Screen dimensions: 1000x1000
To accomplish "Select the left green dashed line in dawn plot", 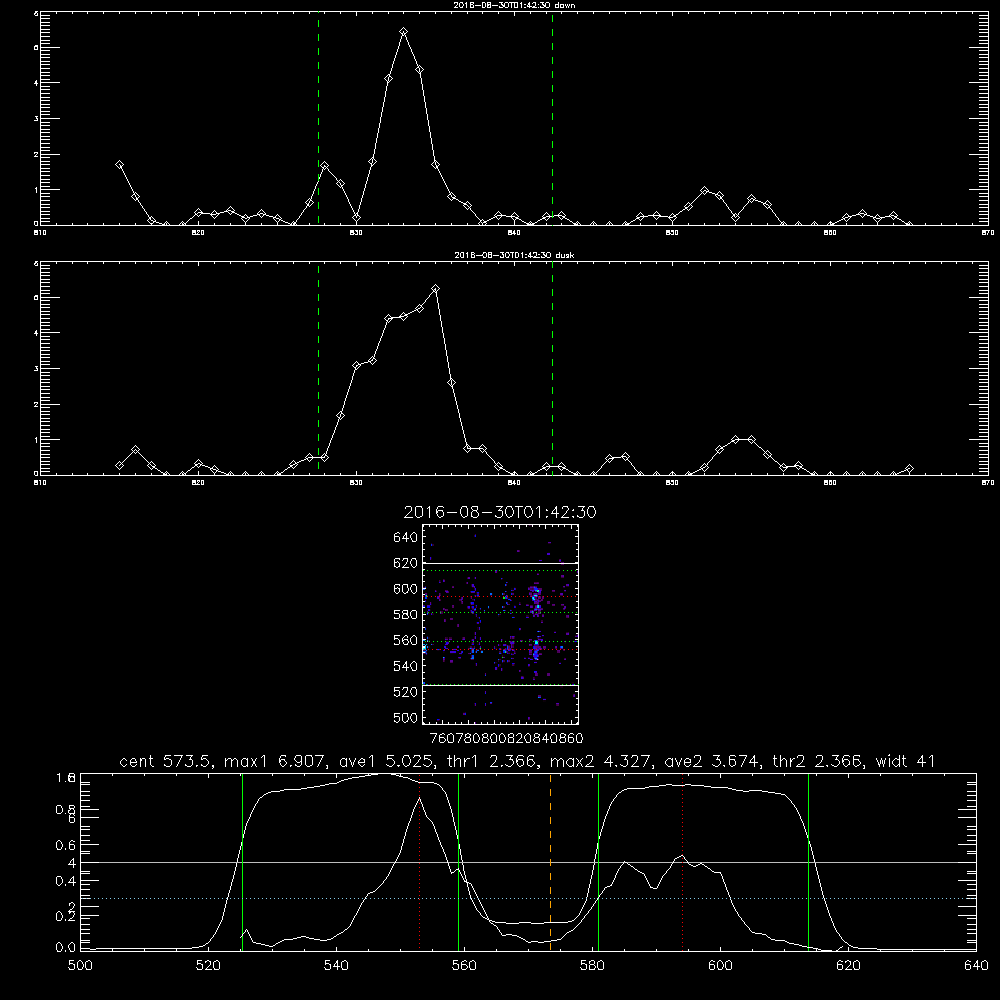I will point(318,119).
